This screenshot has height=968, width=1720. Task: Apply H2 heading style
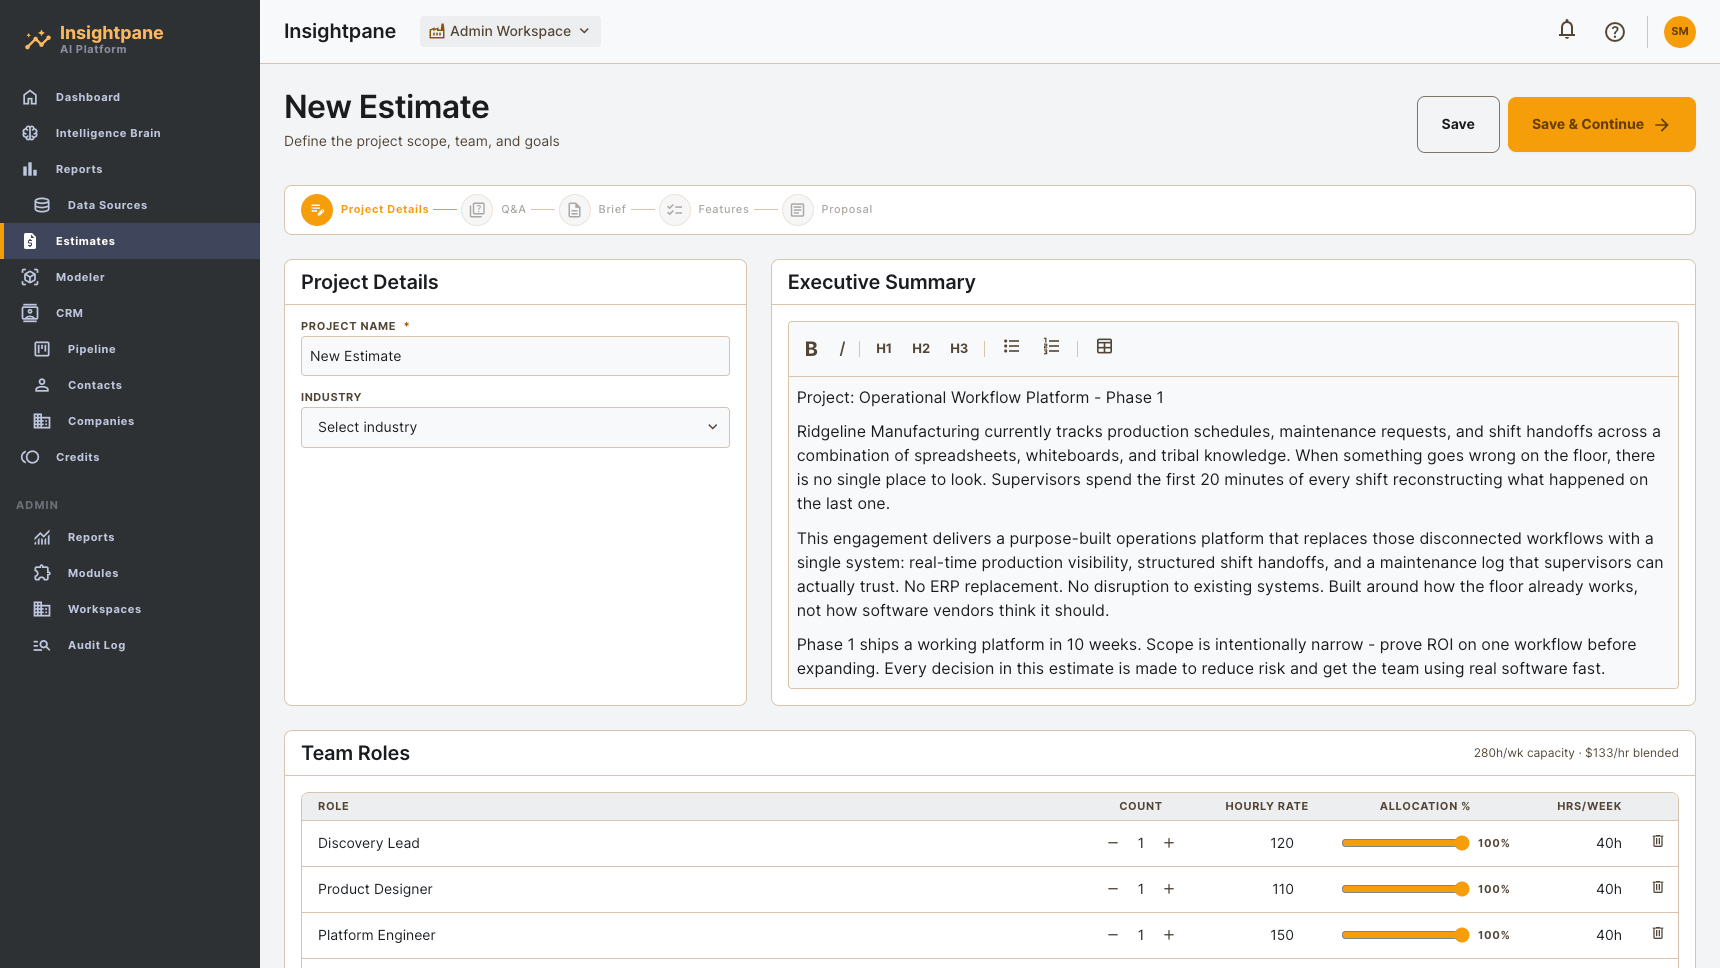tap(921, 349)
